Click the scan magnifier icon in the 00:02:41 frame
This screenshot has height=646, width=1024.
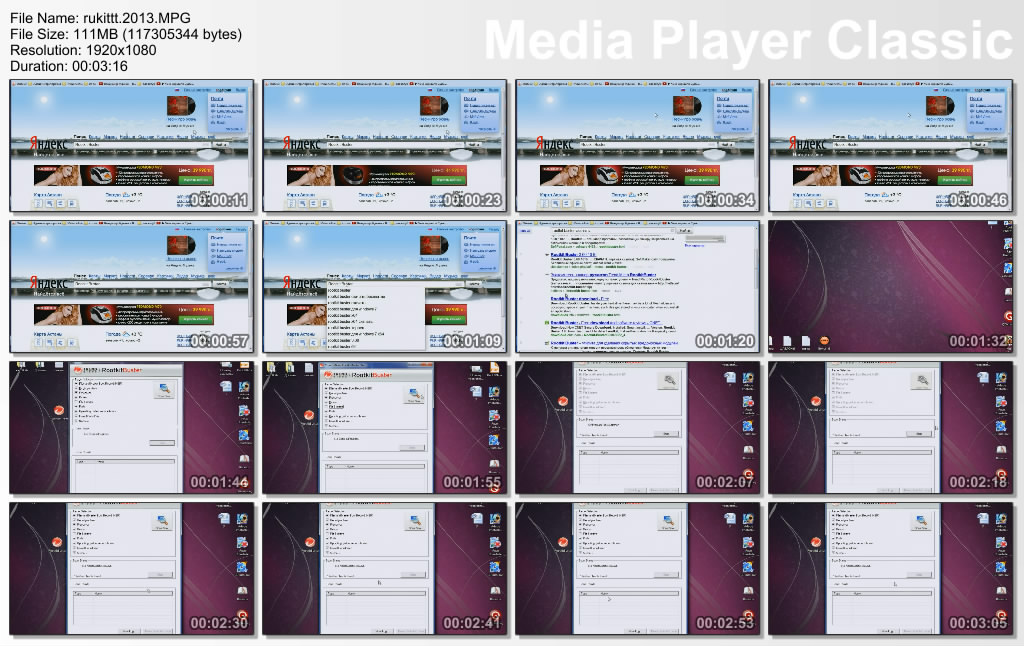(x=415, y=521)
